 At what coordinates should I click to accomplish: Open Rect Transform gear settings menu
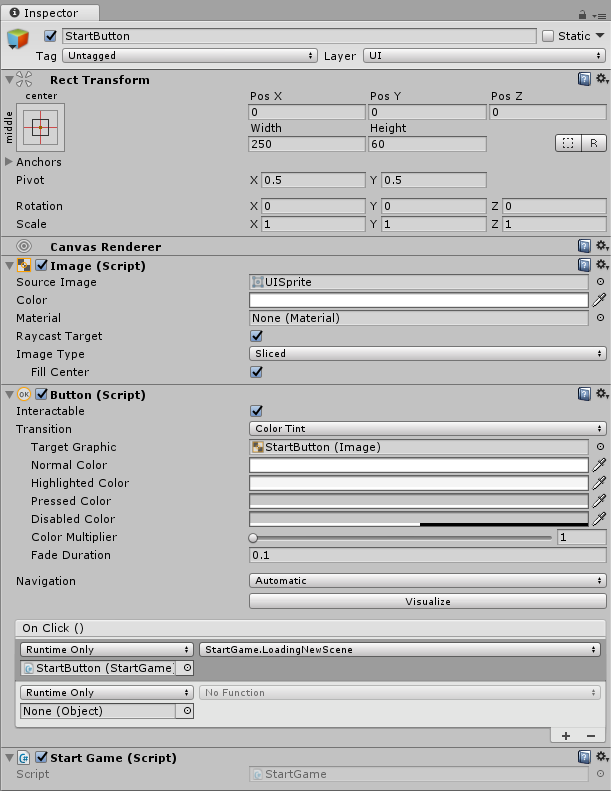coord(602,79)
